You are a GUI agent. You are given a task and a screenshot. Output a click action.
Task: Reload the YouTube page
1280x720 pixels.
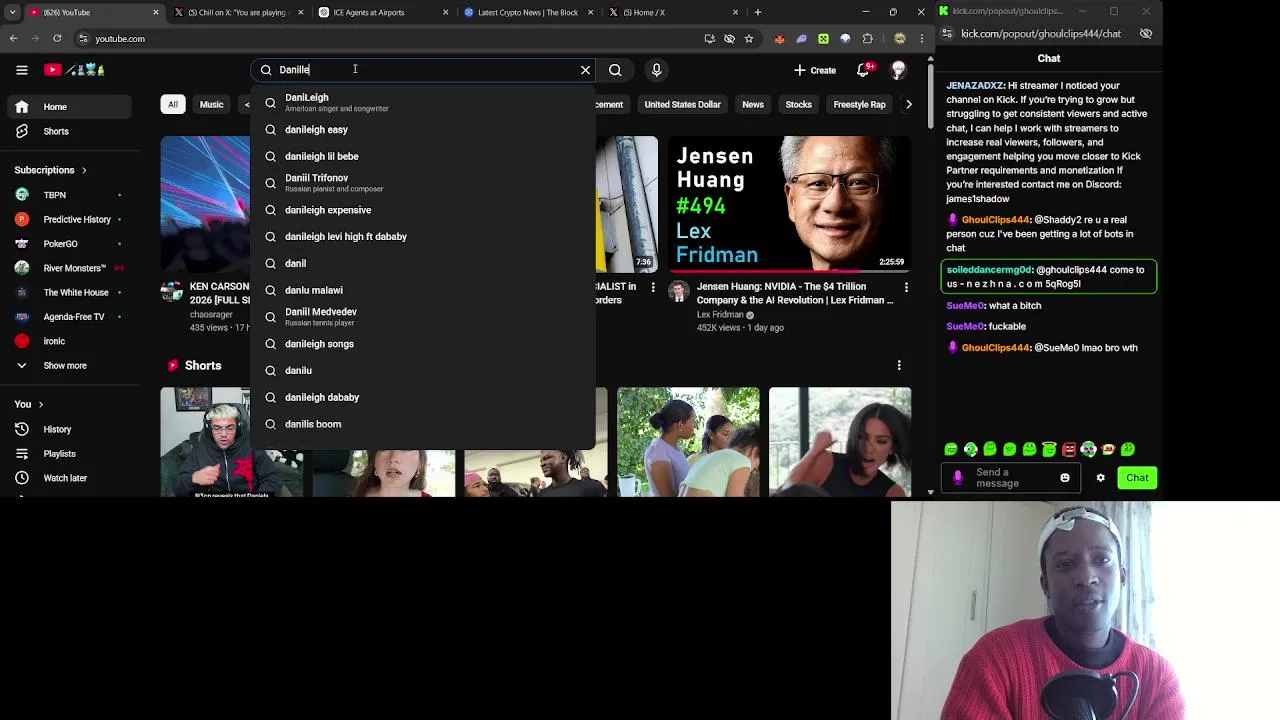tap(57, 39)
